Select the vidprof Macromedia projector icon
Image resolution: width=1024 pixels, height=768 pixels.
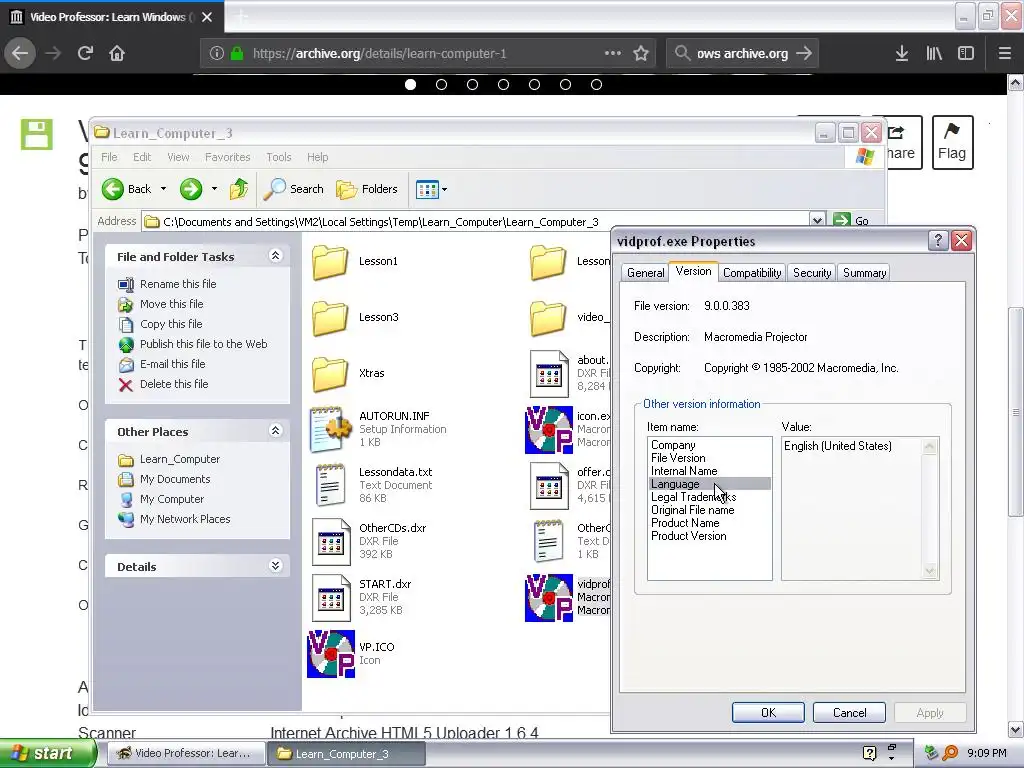pyautogui.click(x=549, y=598)
